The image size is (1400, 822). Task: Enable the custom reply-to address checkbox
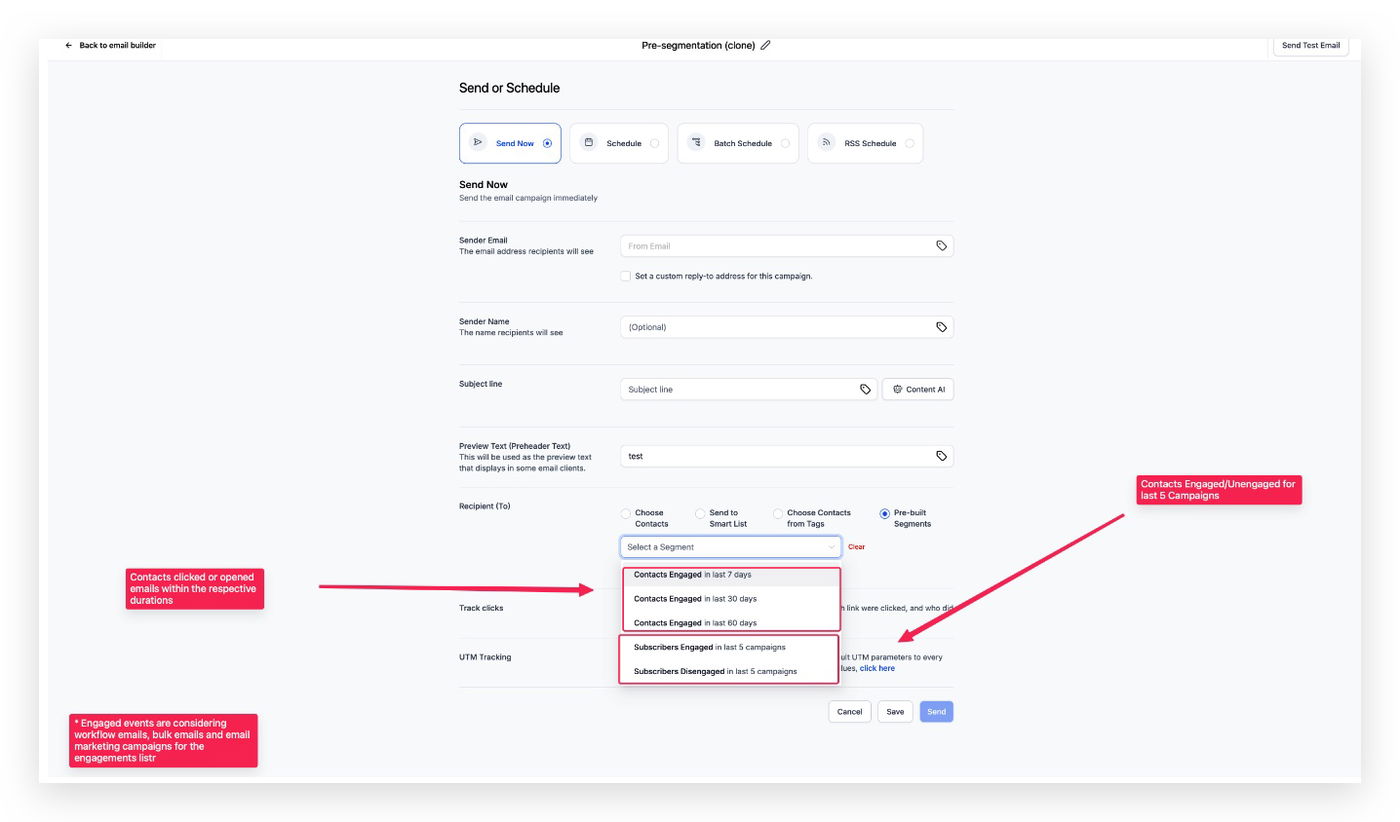[626, 276]
